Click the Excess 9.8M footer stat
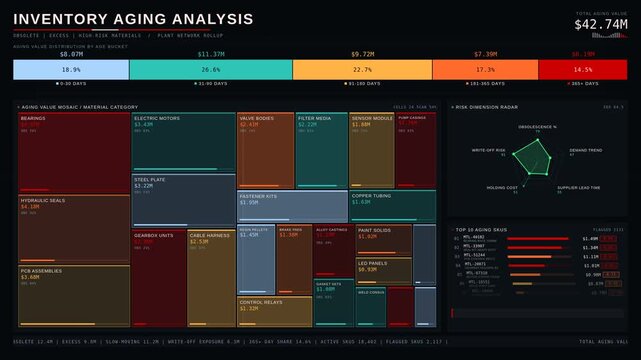Screen dimensions: 641x360 tap(79, 342)
